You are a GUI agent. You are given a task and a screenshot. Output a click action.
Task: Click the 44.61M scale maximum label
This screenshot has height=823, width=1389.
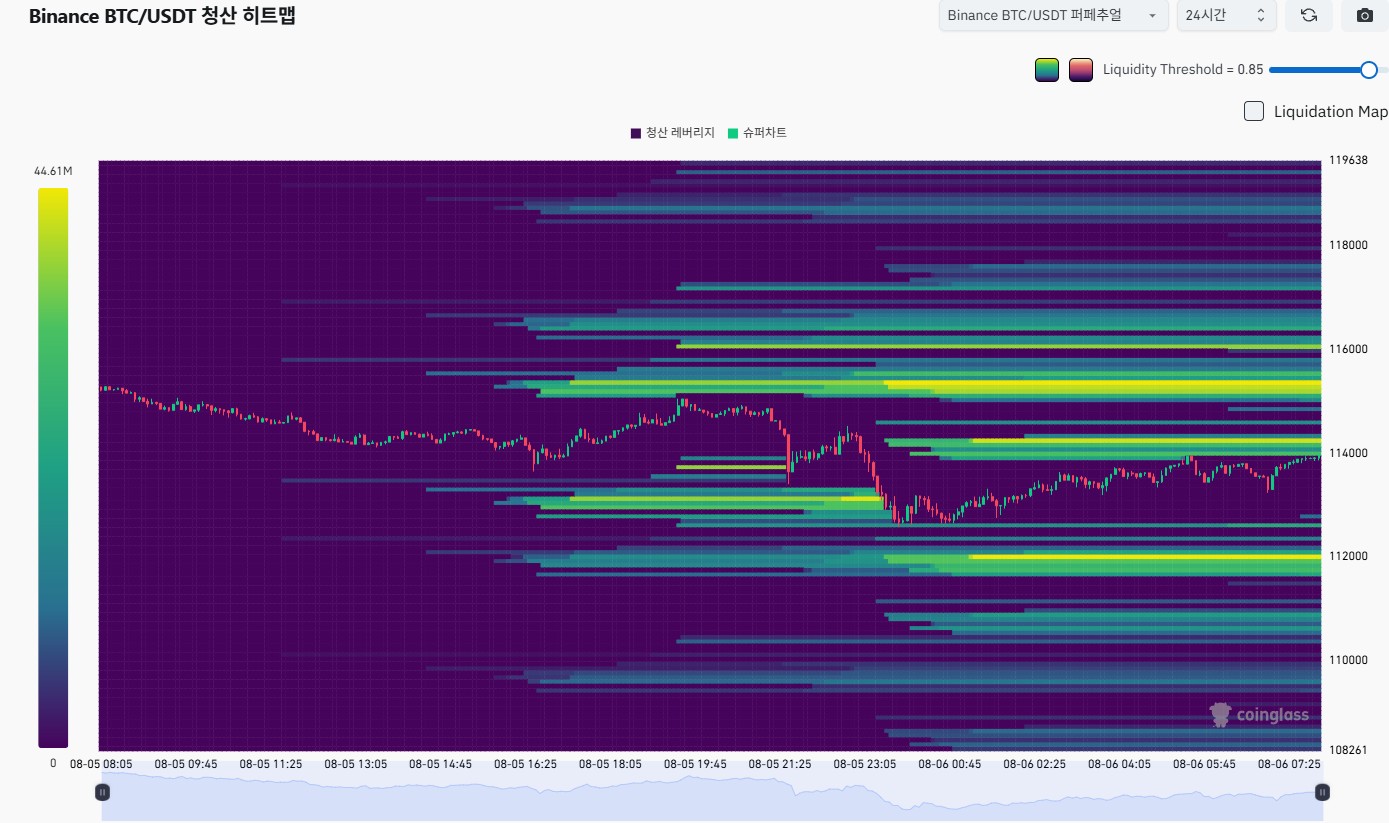point(53,171)
